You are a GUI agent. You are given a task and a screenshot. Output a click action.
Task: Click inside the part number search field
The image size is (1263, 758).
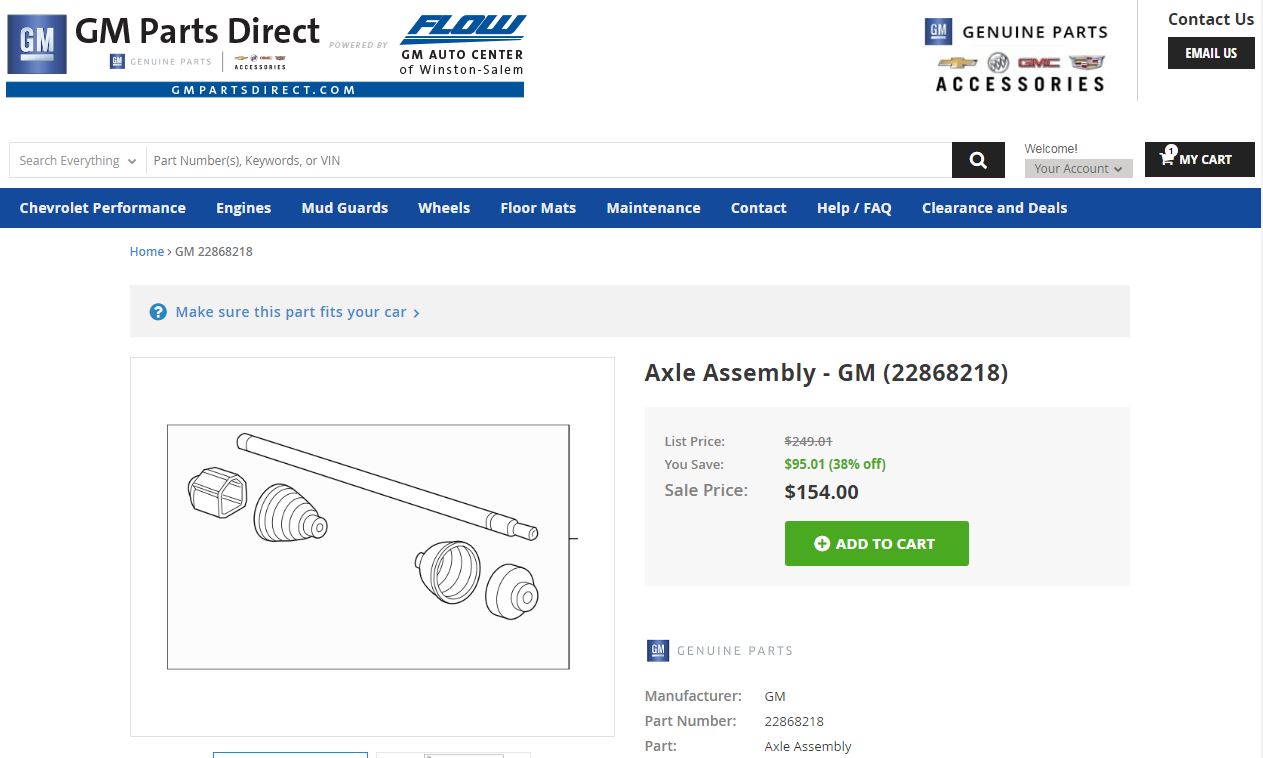(x=548, y=160)
